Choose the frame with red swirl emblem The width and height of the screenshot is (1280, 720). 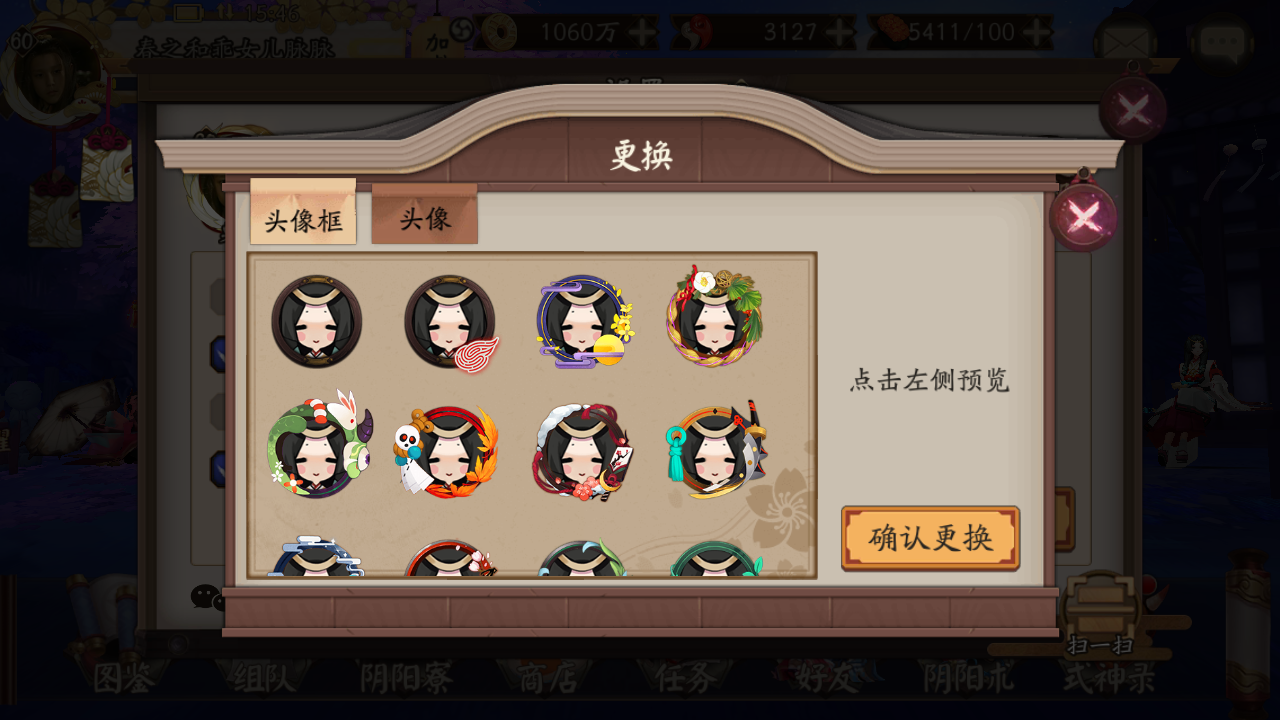coord(450,323)
